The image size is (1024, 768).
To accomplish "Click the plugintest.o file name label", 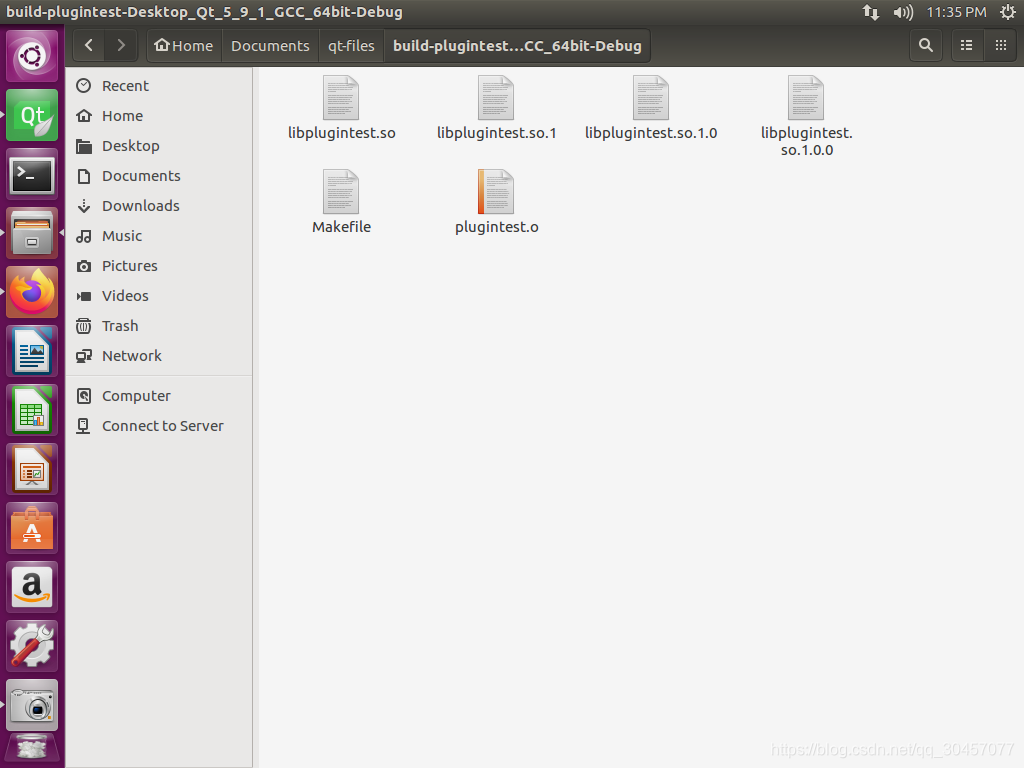I will (497, 227).
